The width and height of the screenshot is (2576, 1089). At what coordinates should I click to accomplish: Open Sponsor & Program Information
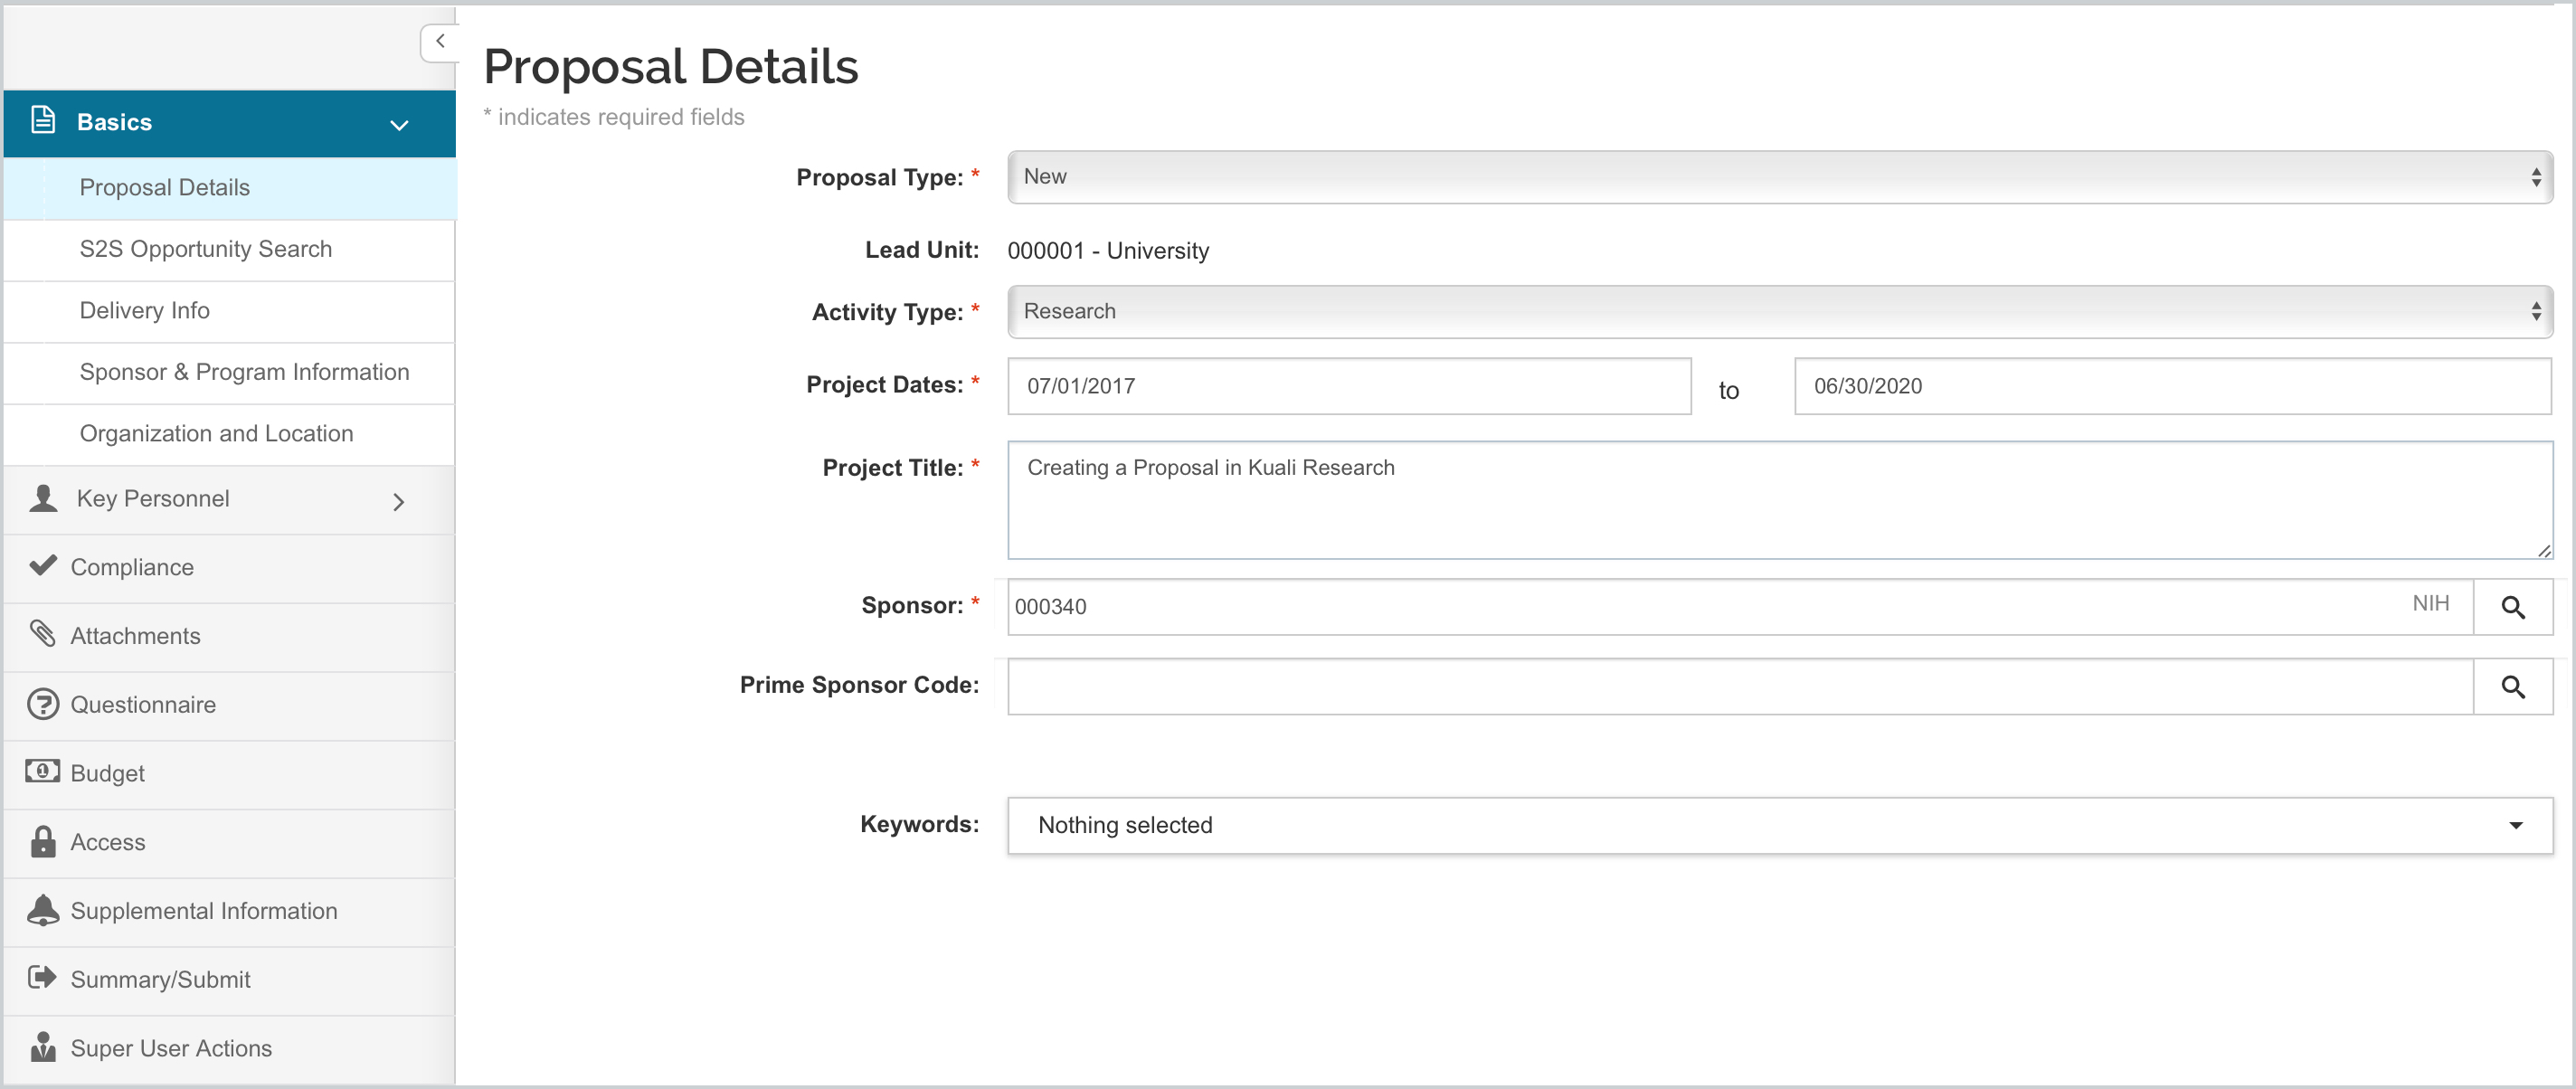coord(230,373)
